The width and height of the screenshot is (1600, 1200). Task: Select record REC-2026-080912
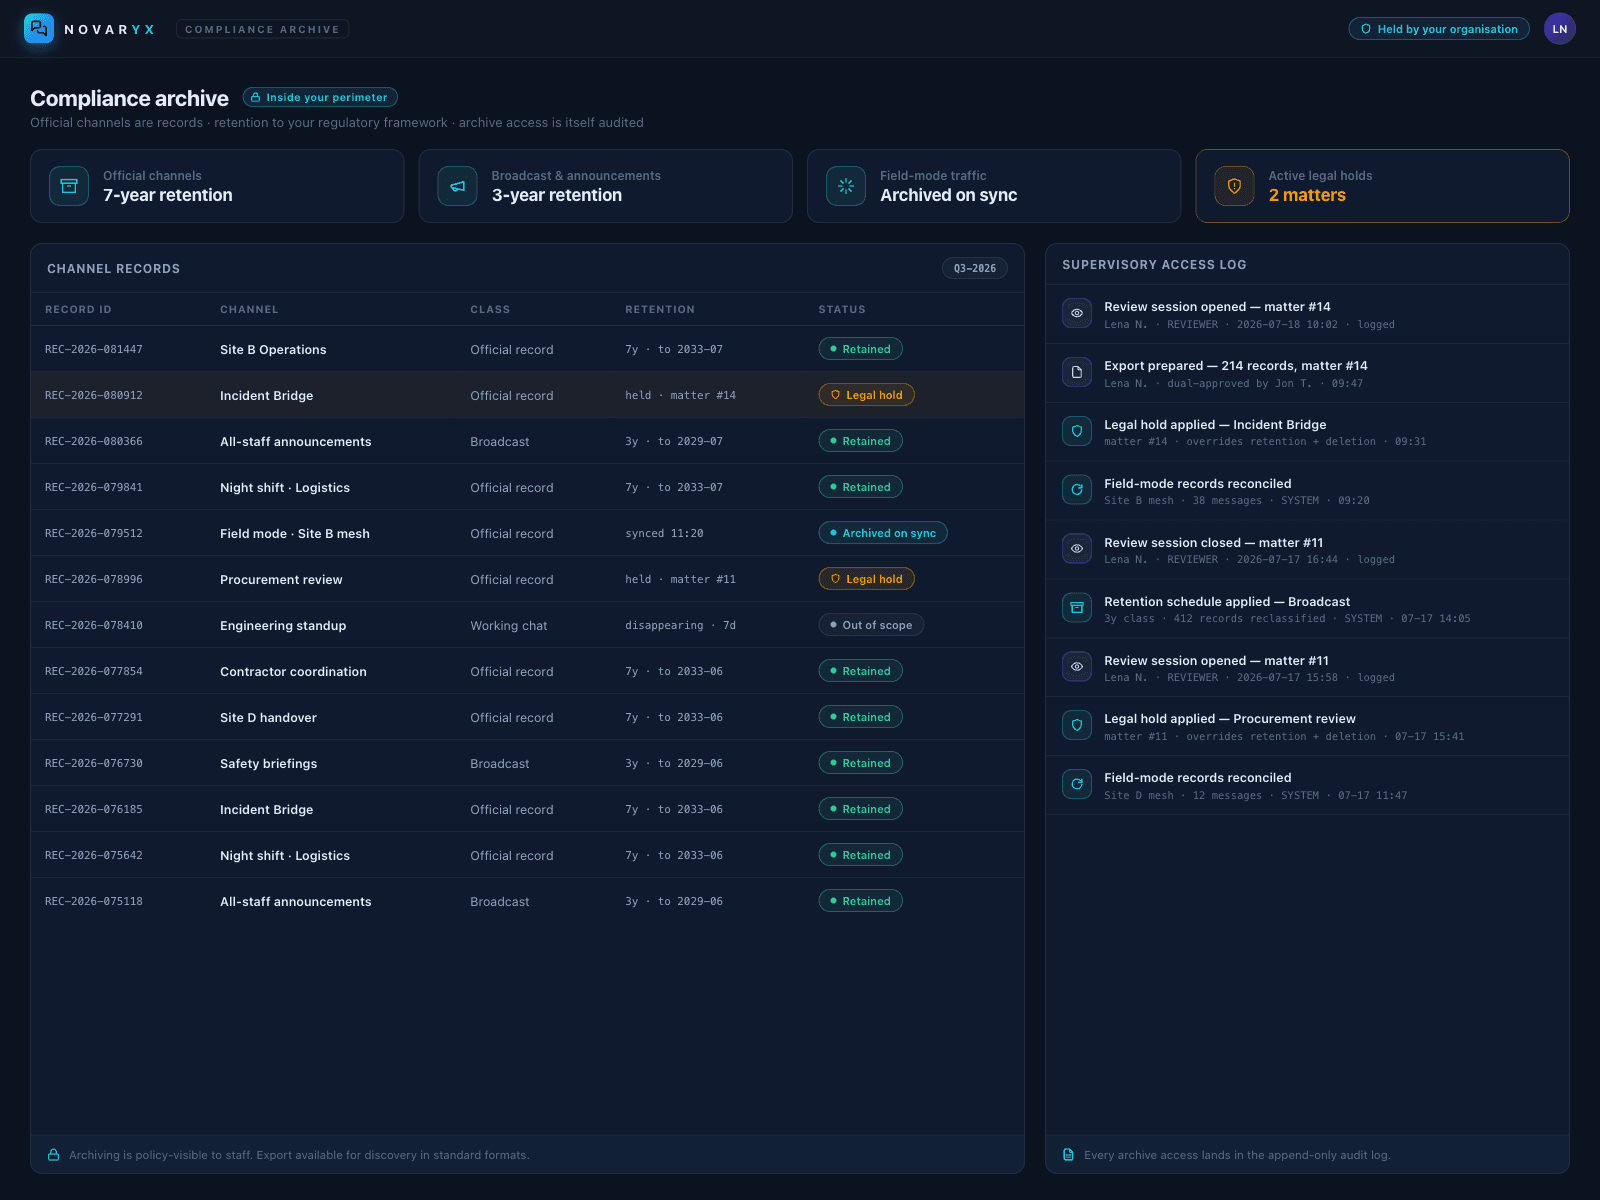pos(94,395)
